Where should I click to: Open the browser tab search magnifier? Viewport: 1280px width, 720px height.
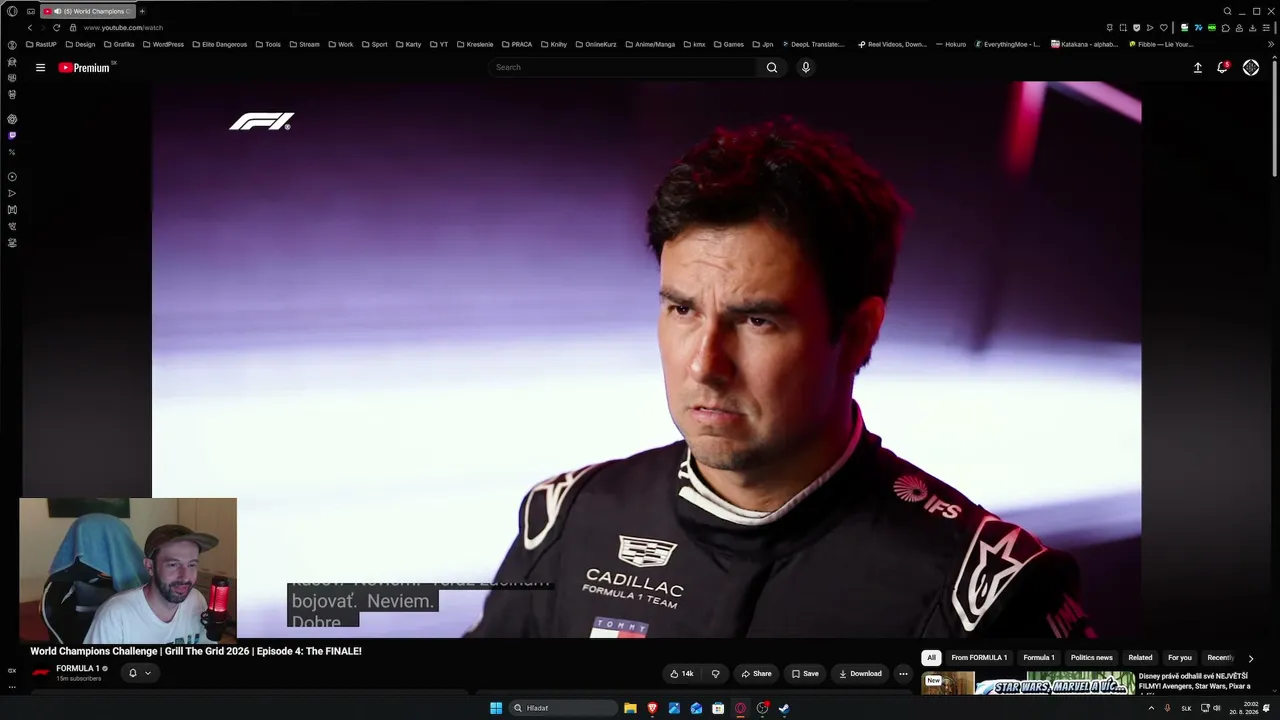click(x=1228, y=11)
